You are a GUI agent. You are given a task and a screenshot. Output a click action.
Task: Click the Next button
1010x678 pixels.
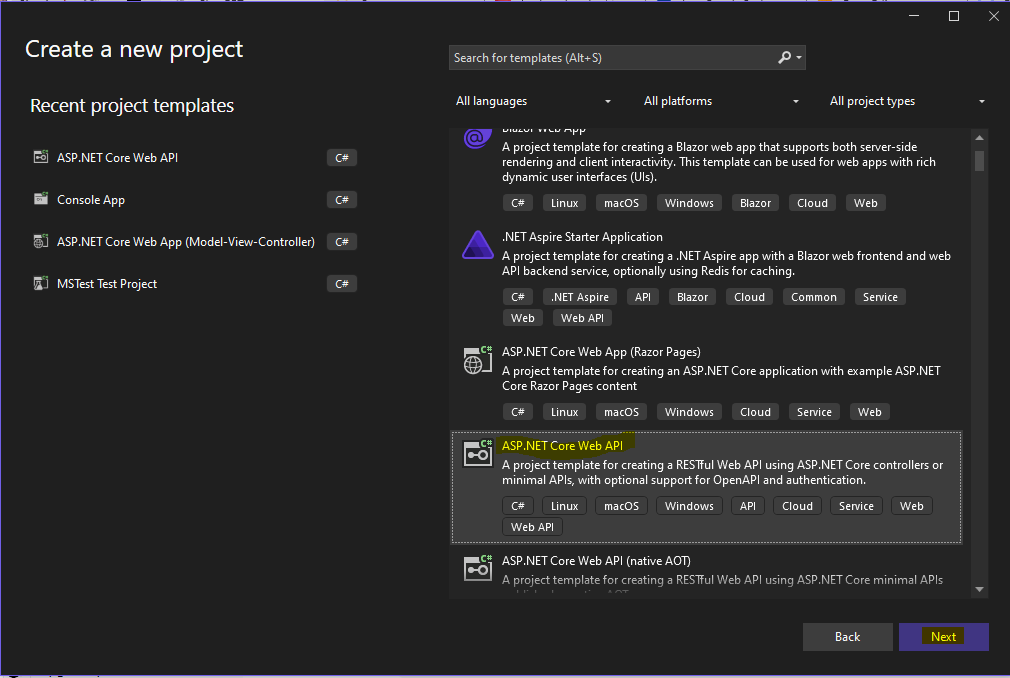click(944, 637)
